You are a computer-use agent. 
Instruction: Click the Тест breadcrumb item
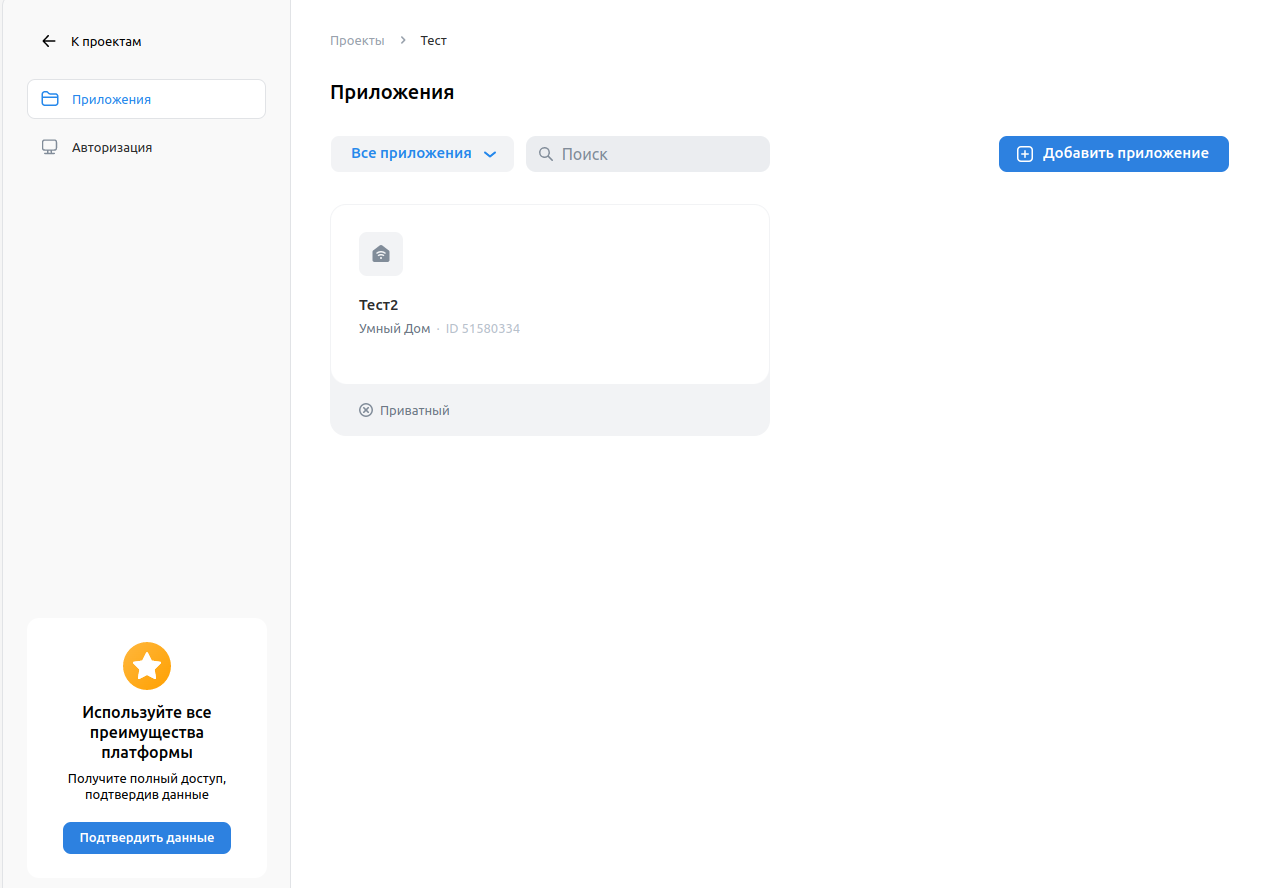point(434,41)
